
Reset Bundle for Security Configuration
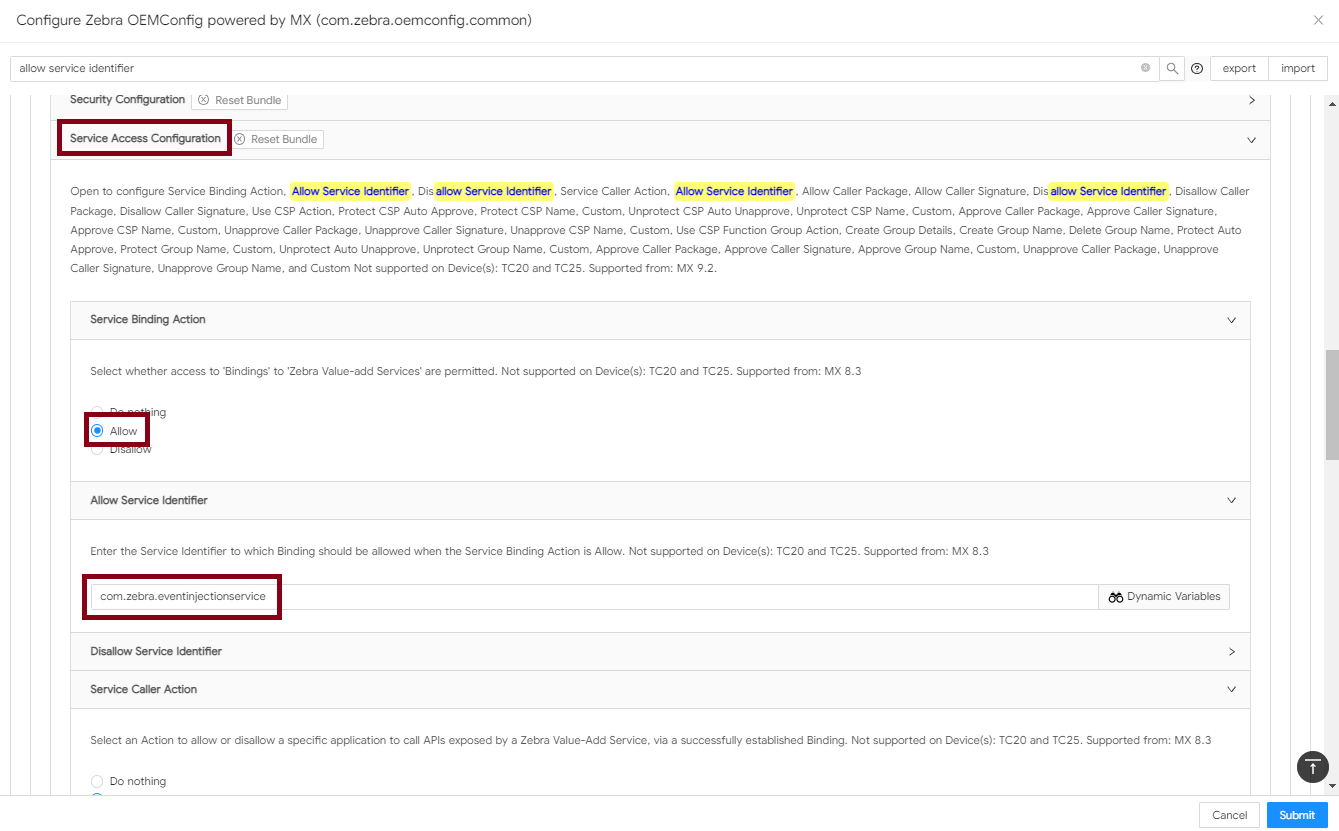click(240, 100)
